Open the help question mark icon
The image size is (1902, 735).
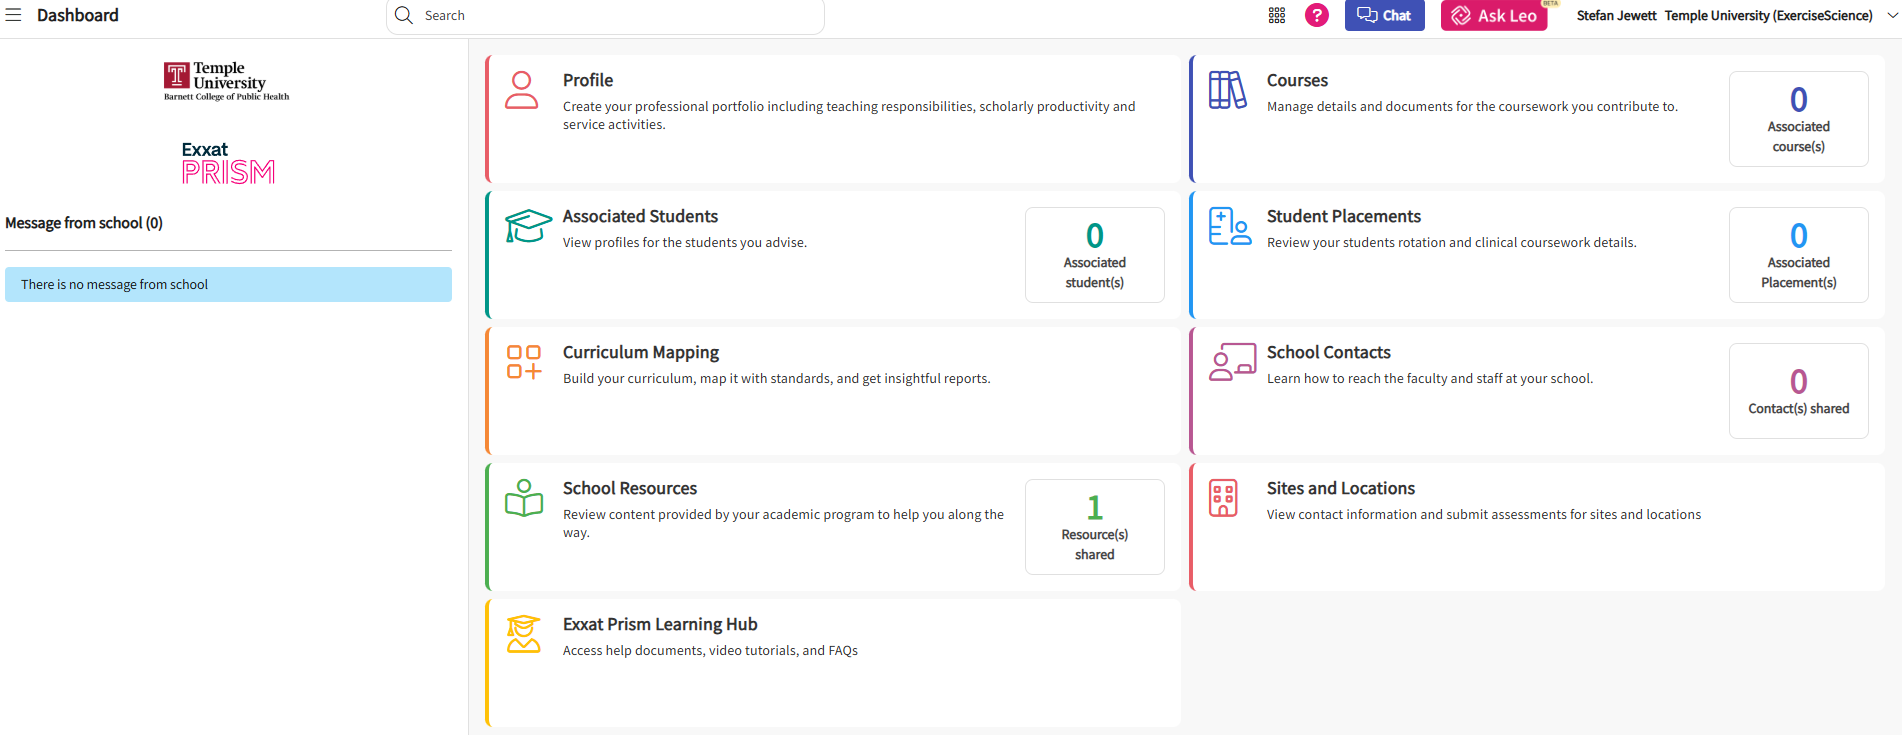tap(1317, 15)
